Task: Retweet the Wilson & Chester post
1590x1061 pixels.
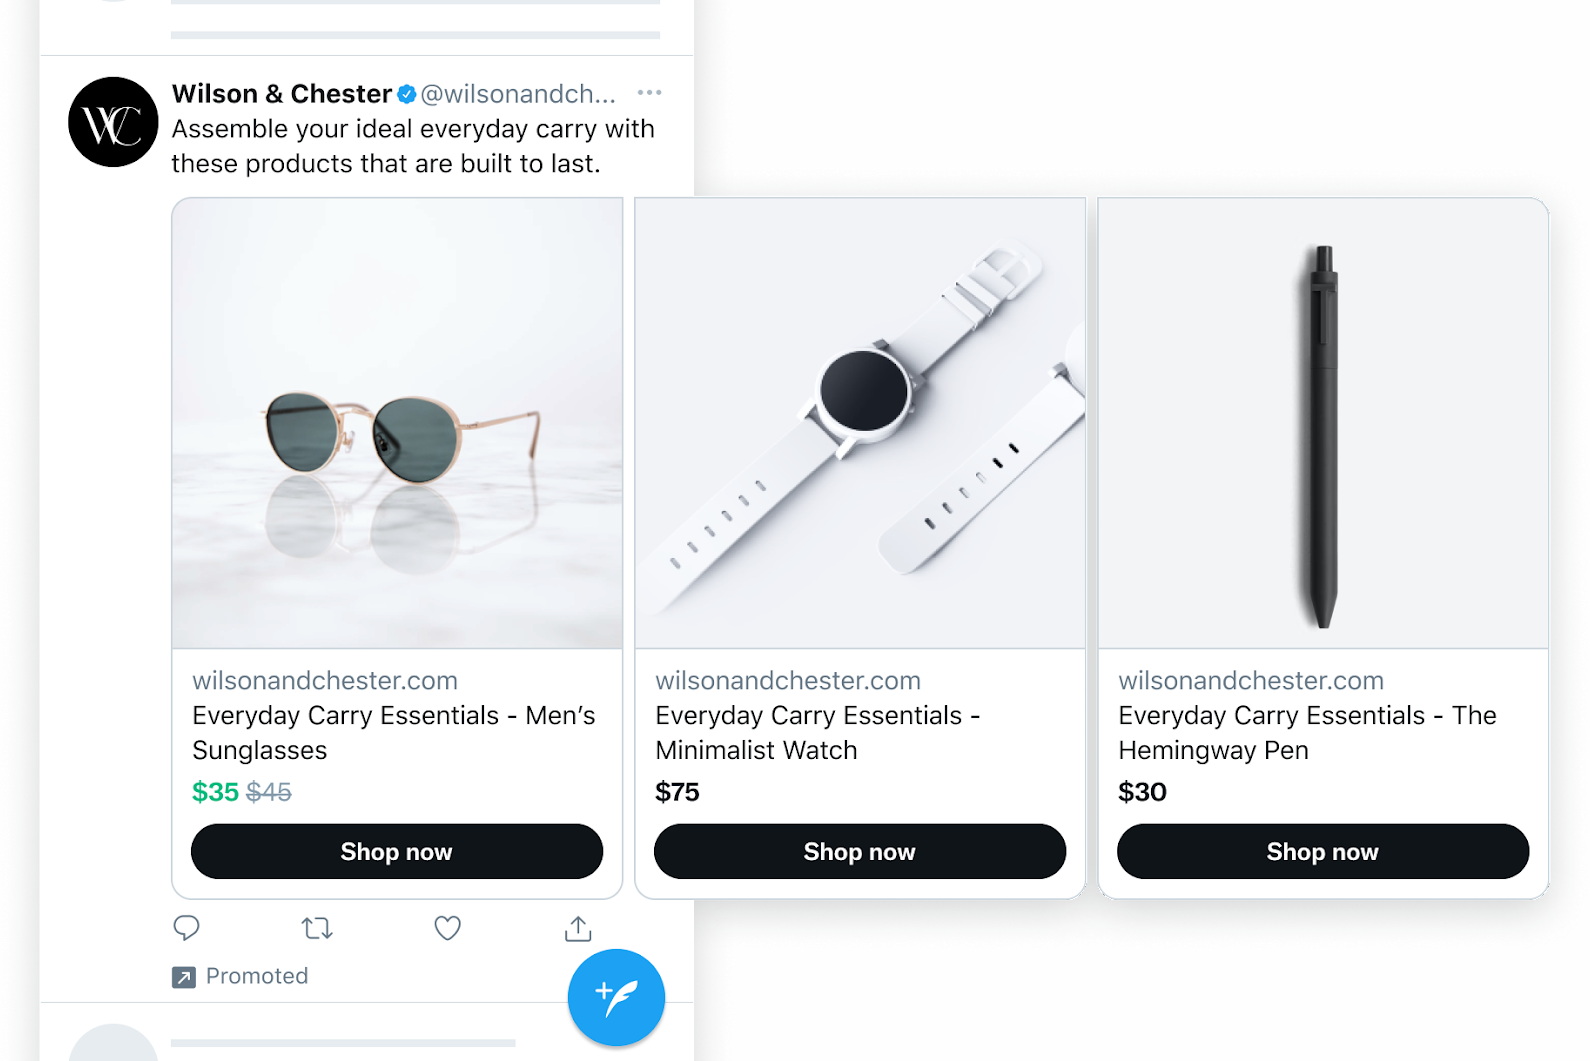Action: pyautogui.click(x=317, y=928)
